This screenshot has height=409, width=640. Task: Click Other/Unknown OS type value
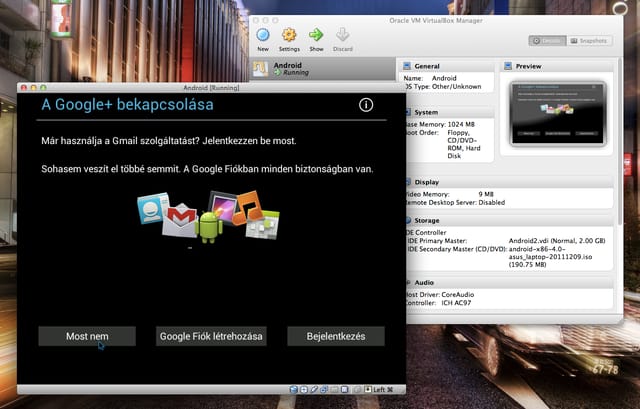(x=456, y=87)
